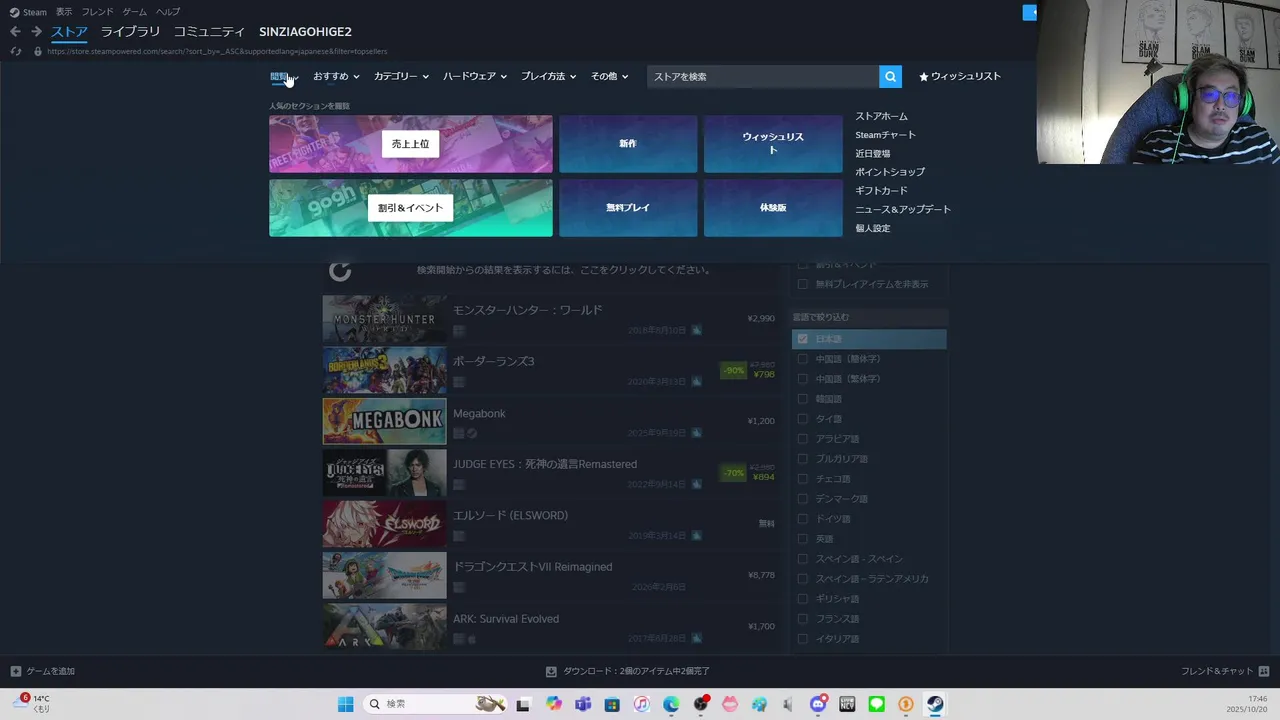1280x720 pixels.
Task: Open the 割引＆イベント tile
Action: pyautogui.click(x=410, y=208)
